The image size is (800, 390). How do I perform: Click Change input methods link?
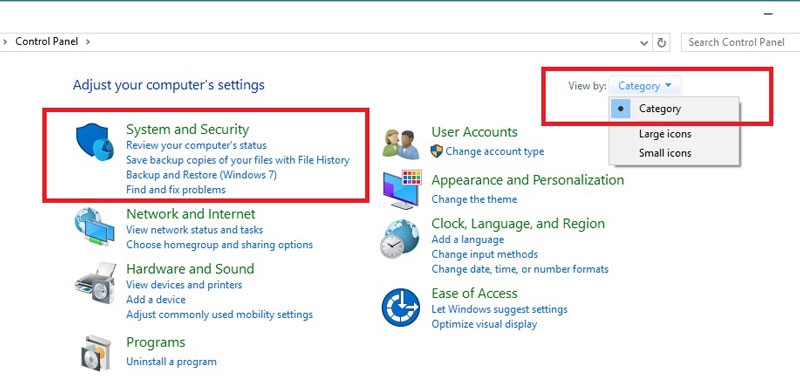point(485,254)
